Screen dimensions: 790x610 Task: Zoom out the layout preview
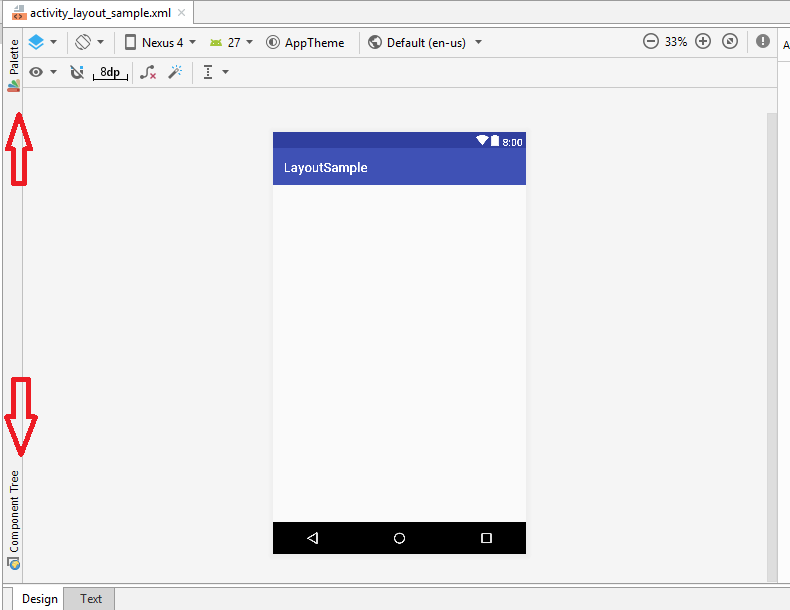click(x=651, y=42)
